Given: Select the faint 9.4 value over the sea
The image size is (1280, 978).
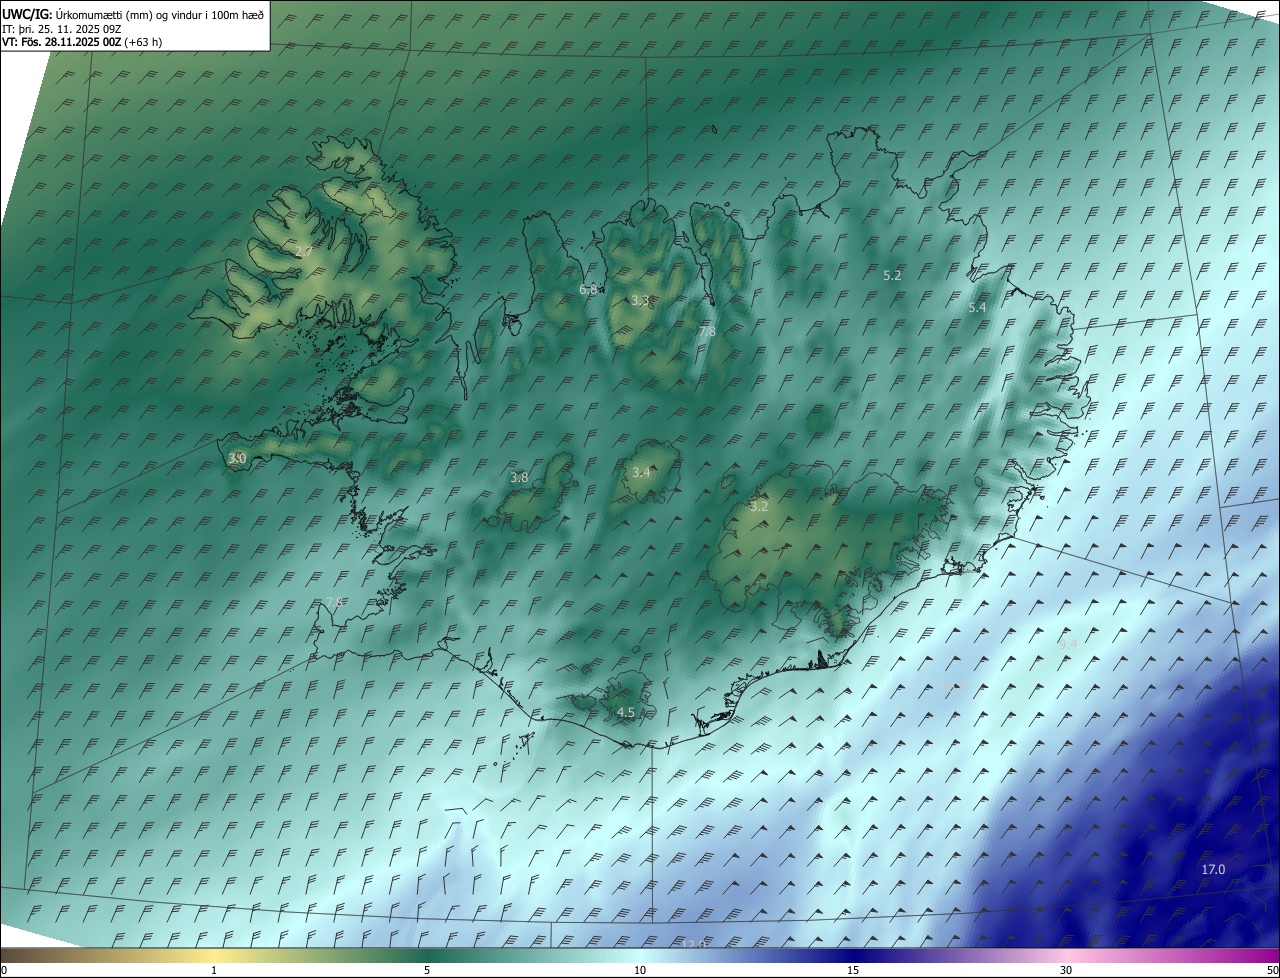Looking at the screenshot, I should click(1068, 645).
